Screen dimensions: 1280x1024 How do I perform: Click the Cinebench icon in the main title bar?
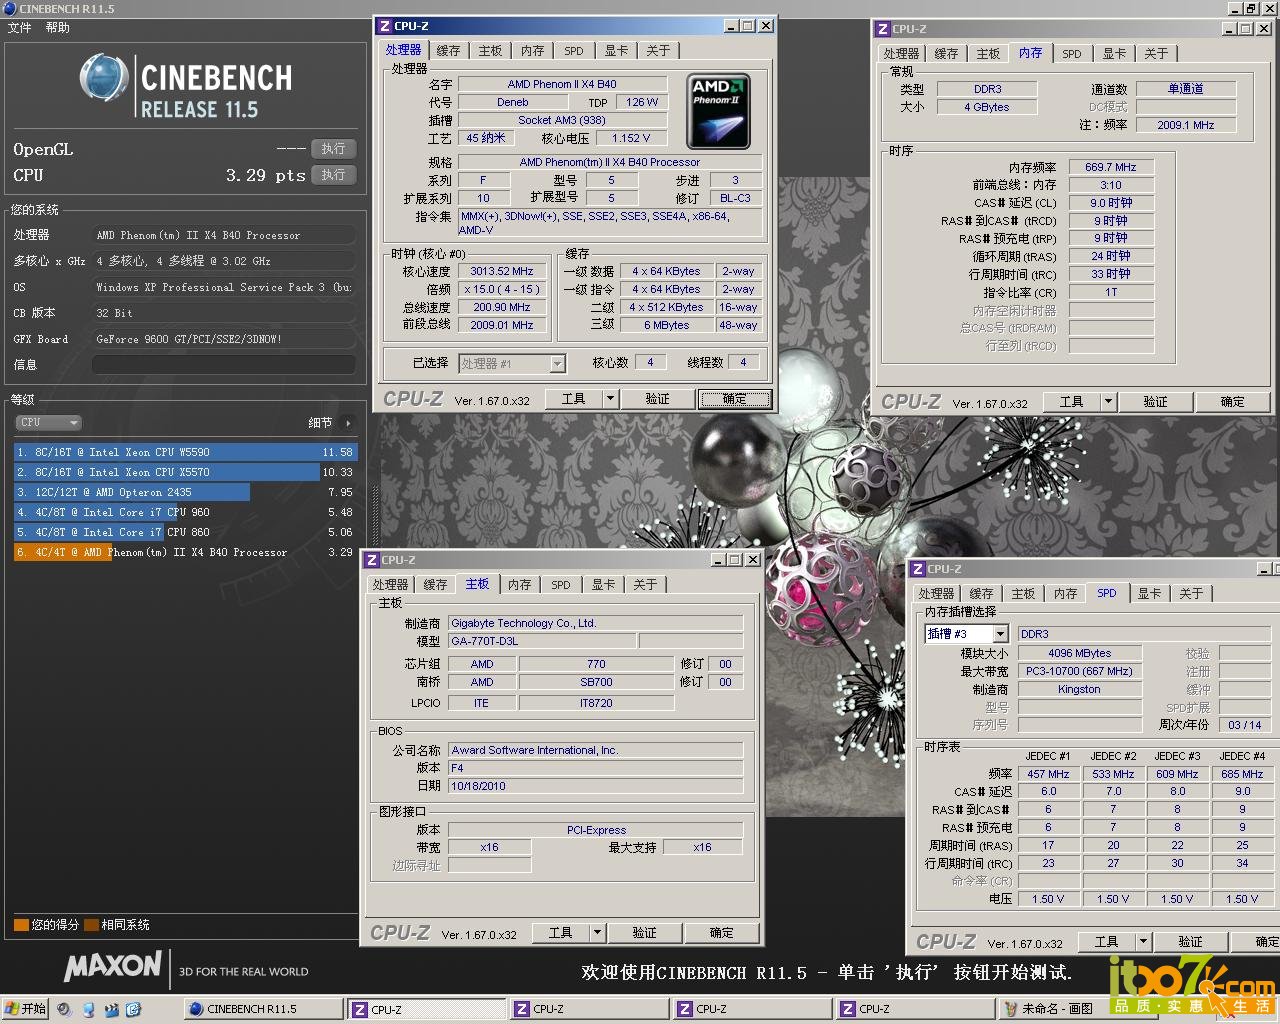pos(9,8)
